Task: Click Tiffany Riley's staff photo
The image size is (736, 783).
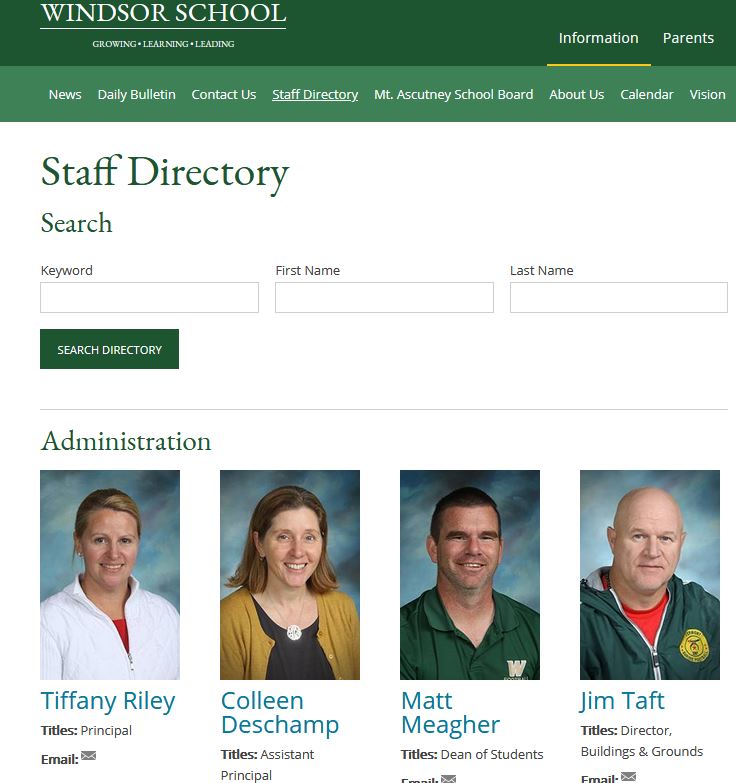Action: click(x=110, y=575)
